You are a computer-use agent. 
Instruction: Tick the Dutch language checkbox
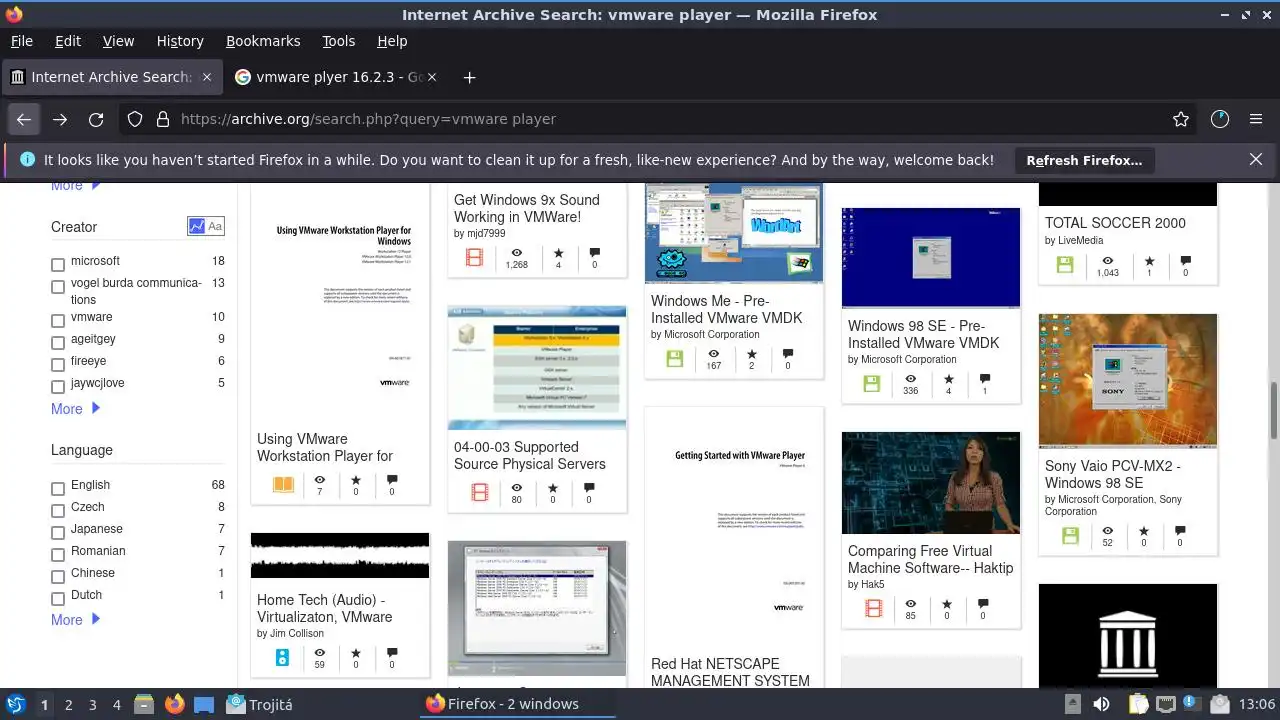(x=58, y=599)
